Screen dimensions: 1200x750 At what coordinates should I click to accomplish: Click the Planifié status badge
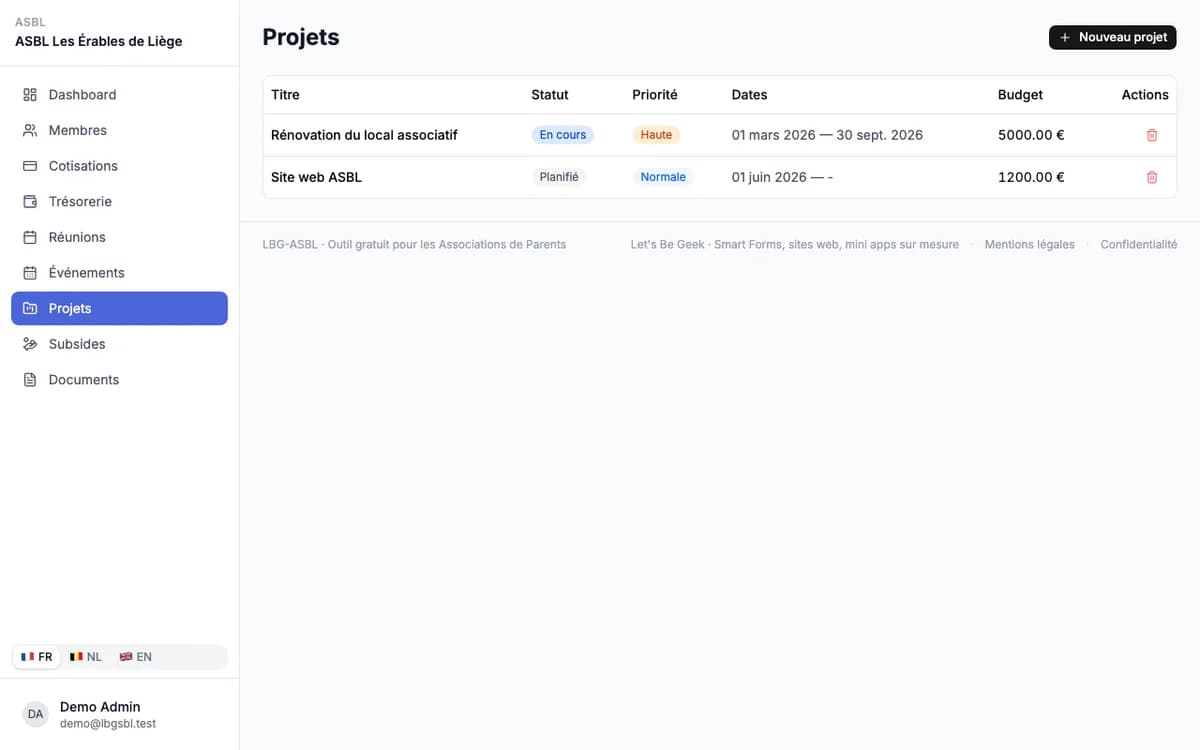tap(558, 177)
